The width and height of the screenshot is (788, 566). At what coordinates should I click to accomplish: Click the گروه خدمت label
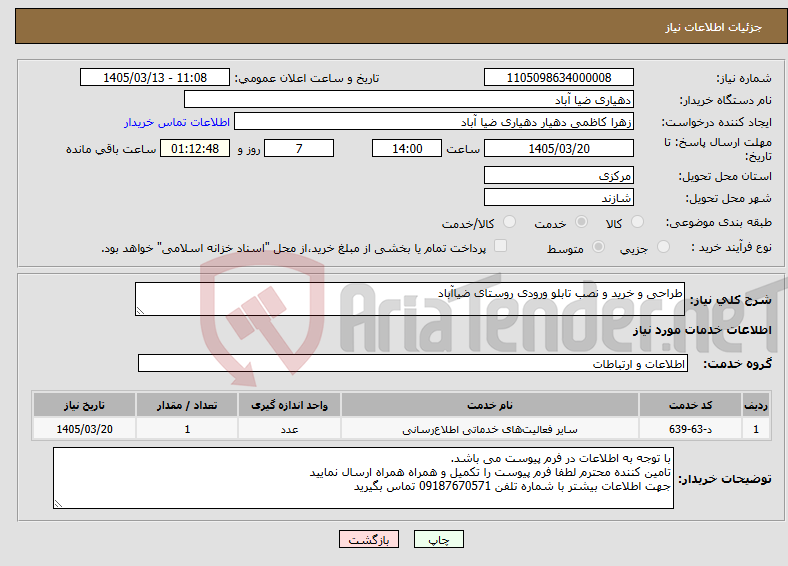pyautogui.click(x=737, y=364)
